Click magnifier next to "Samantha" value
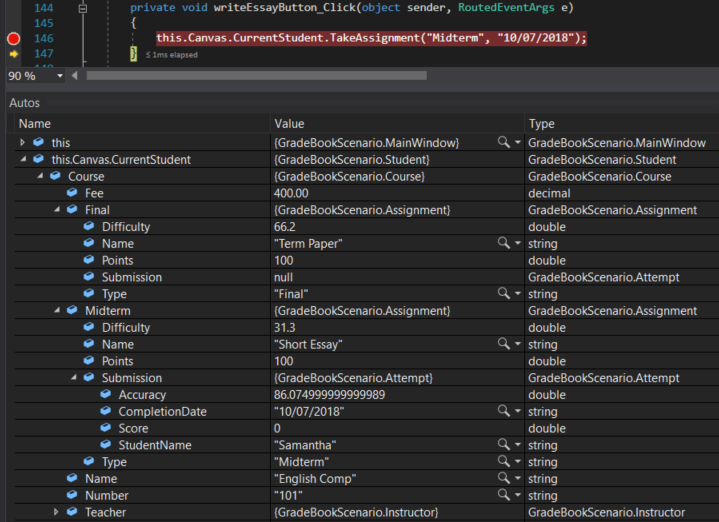 (503, 444)
